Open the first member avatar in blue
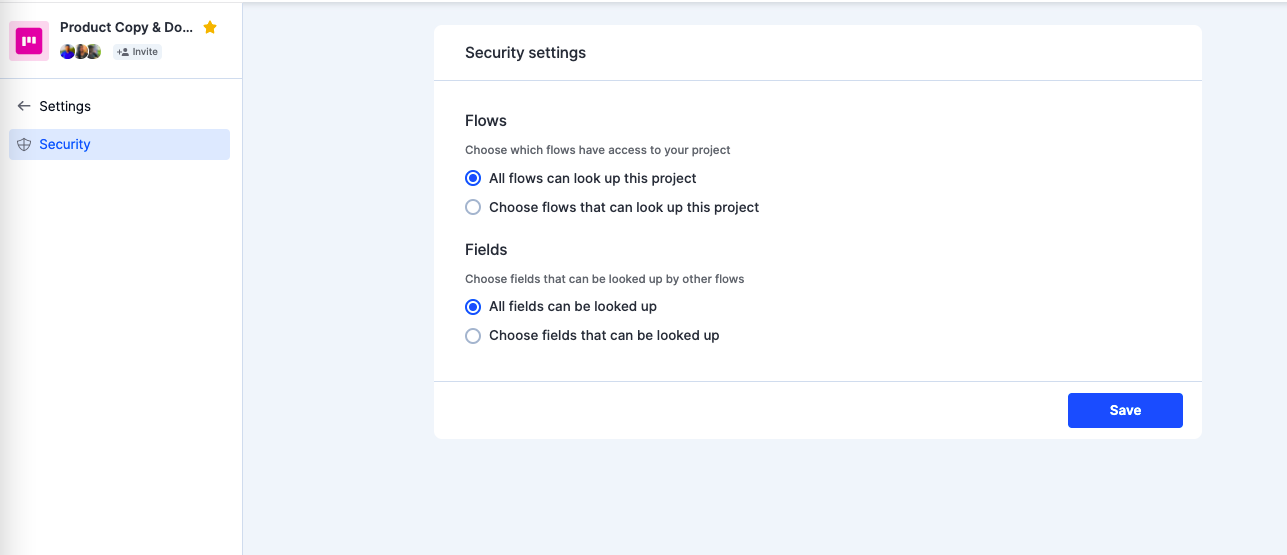This screenshot has width=1287, height=555. coord(67,52)
